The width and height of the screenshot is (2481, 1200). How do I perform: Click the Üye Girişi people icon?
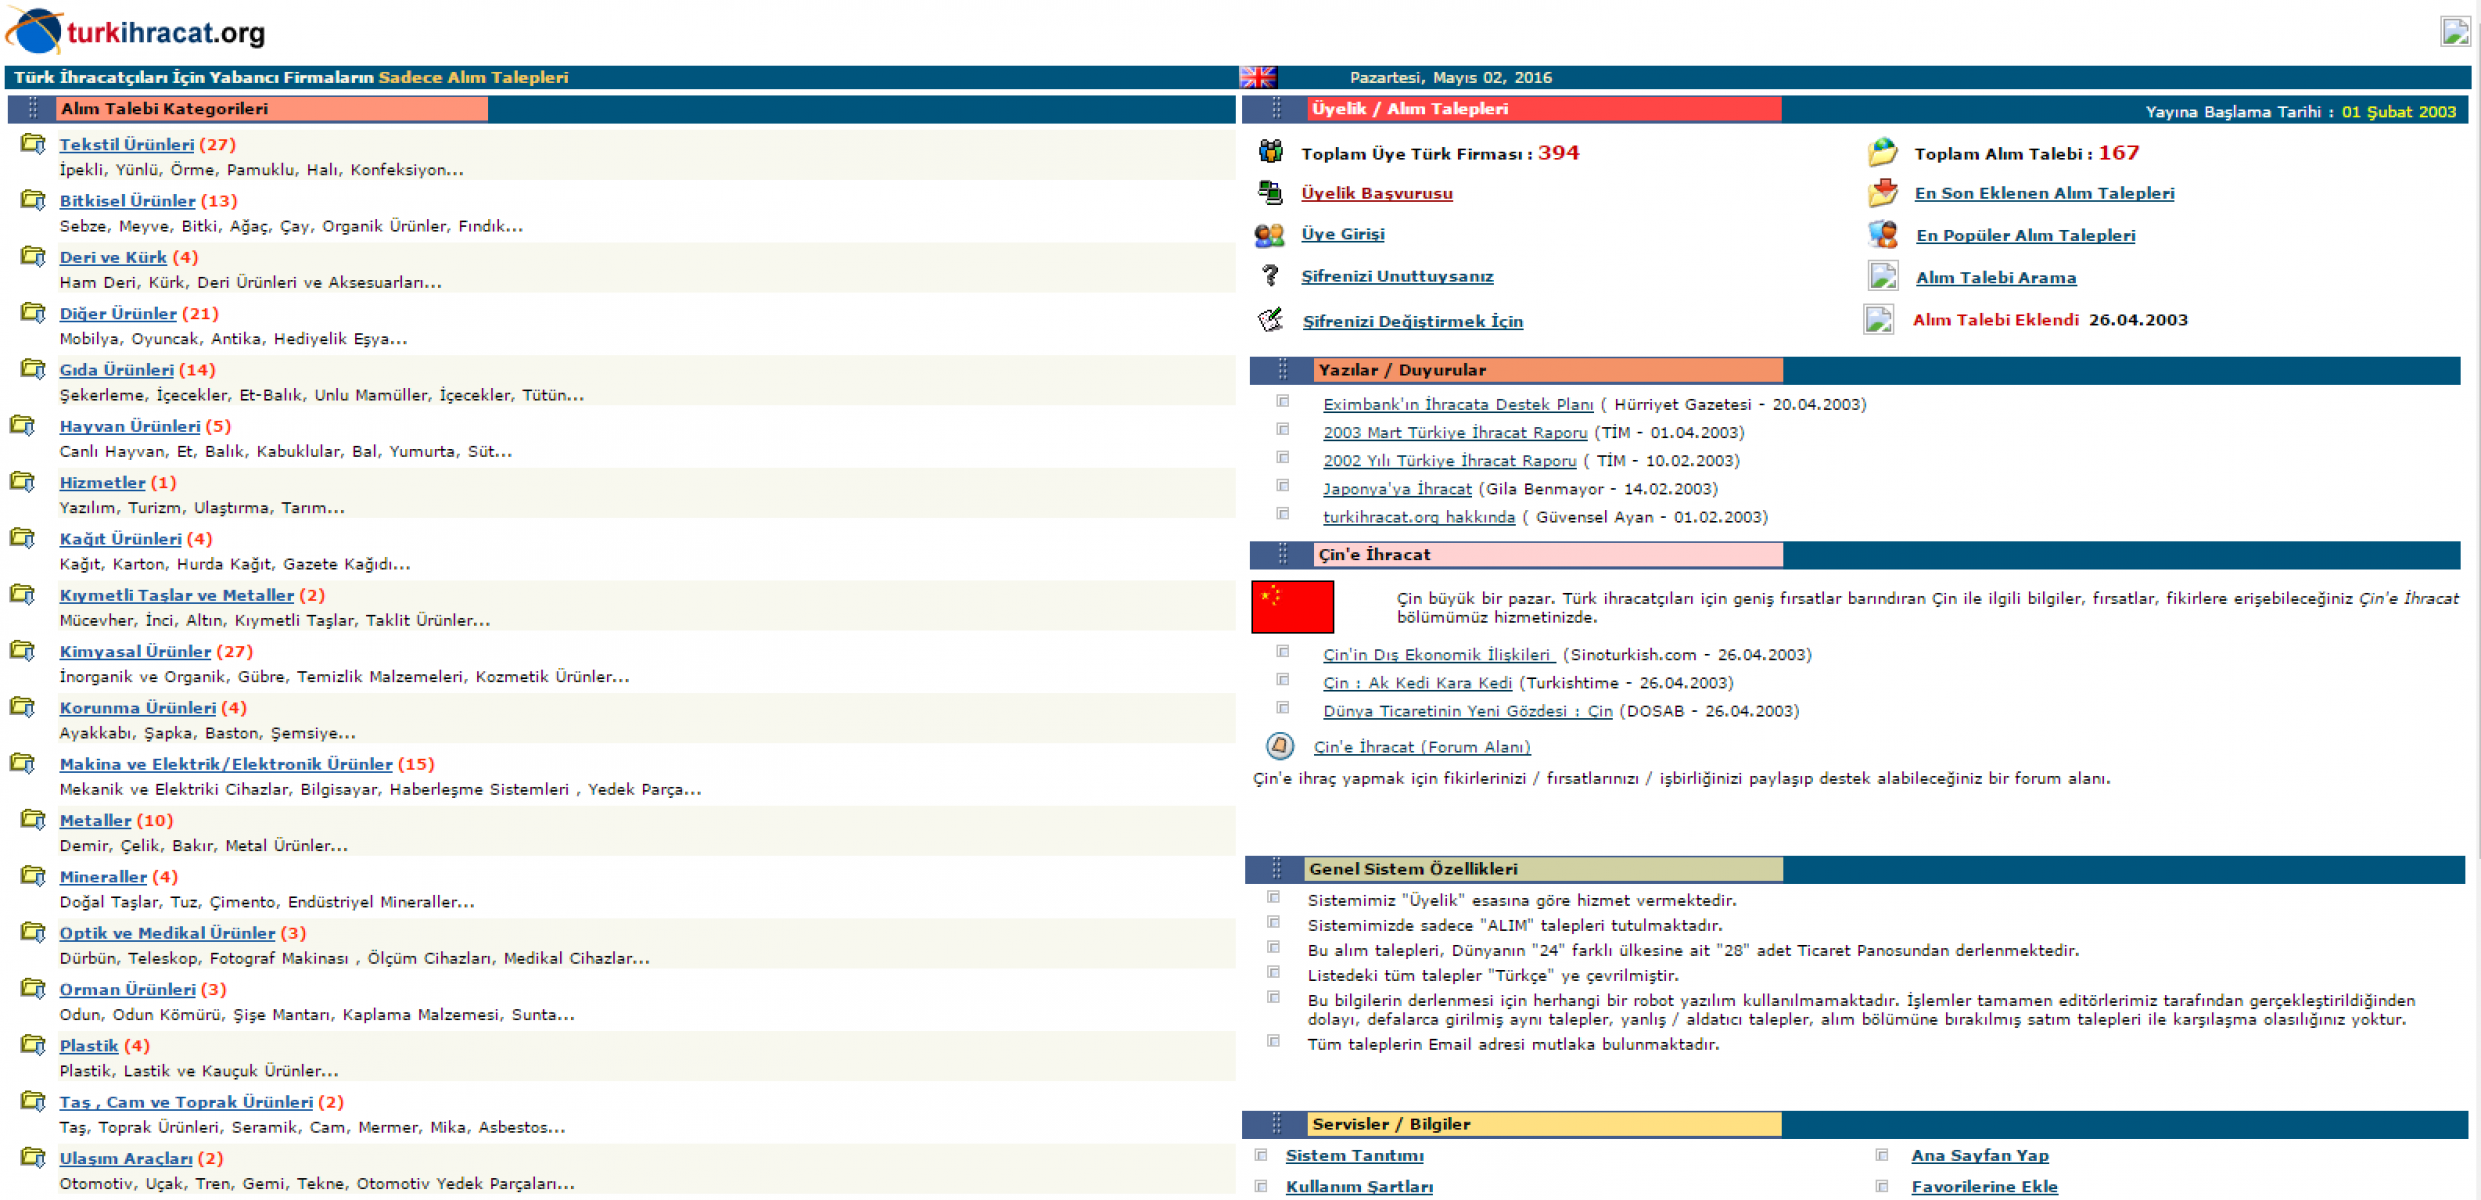pyautogui.click(x=1269, y=235)
